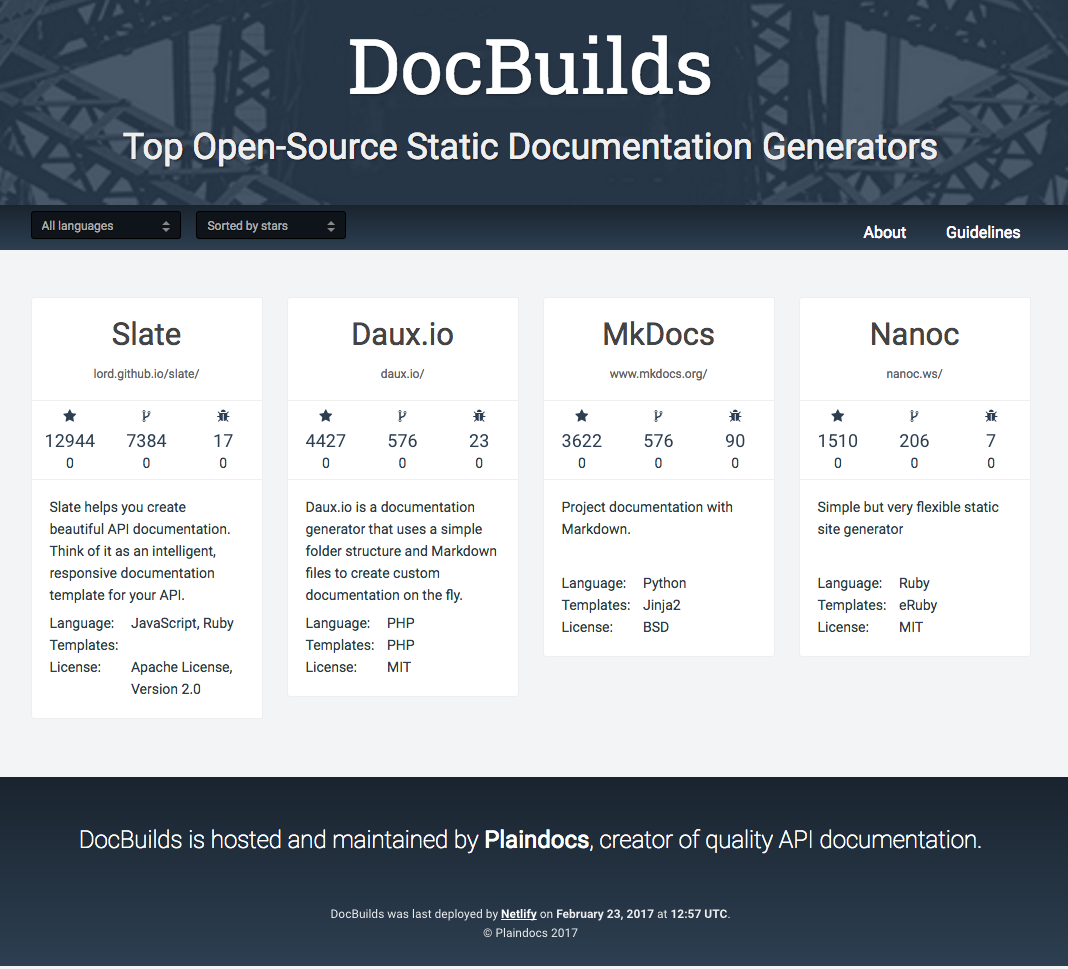The width and height of the screenshot is (1068, 969).
Task: Click the bug issues icon on MkDocs card
Action: (735, 415)
